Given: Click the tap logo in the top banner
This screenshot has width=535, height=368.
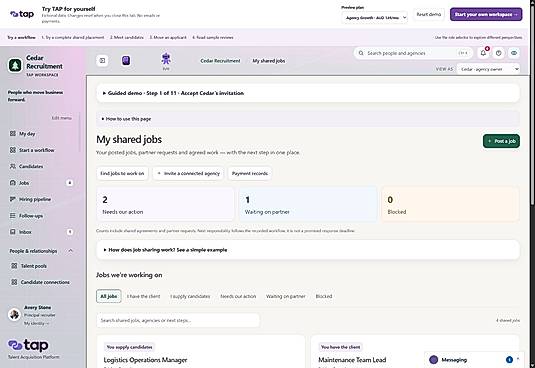Looking at the screenshot, I should pos(22,14).
